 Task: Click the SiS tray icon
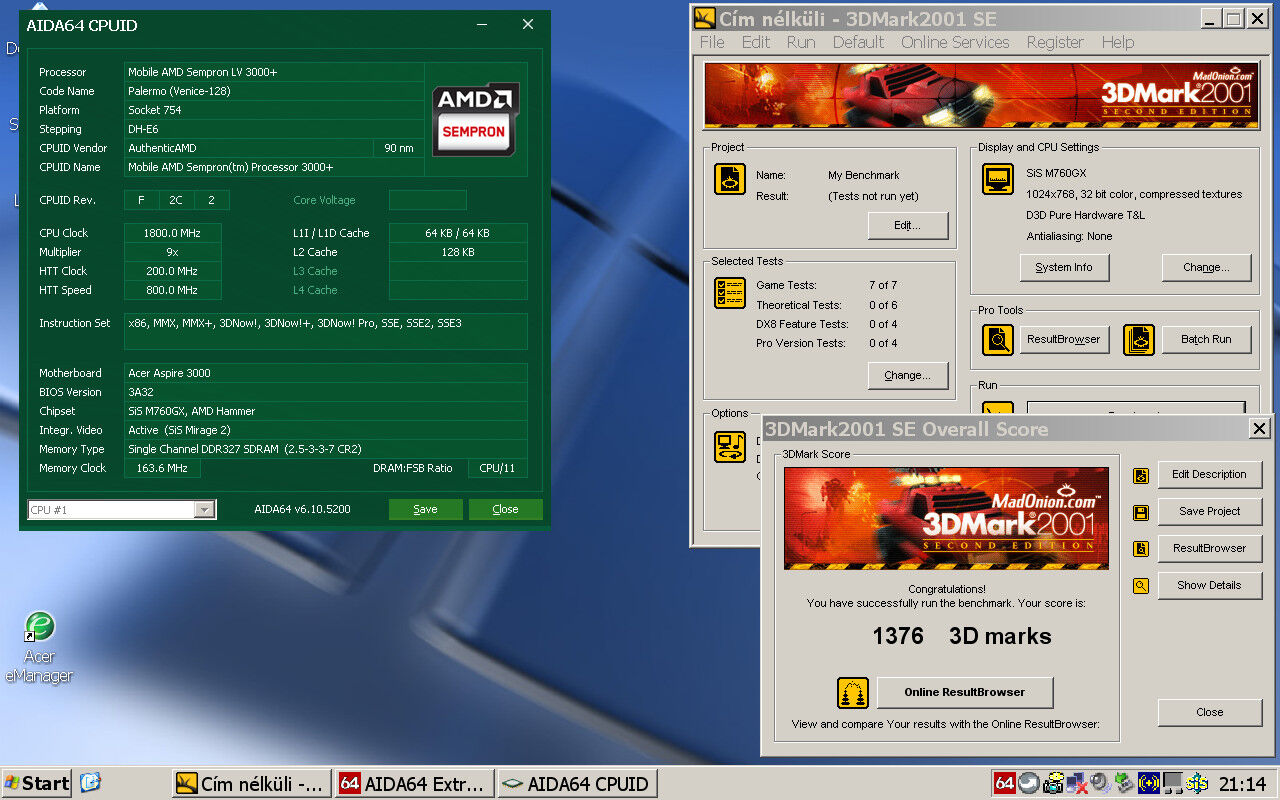click(1197, 783)
